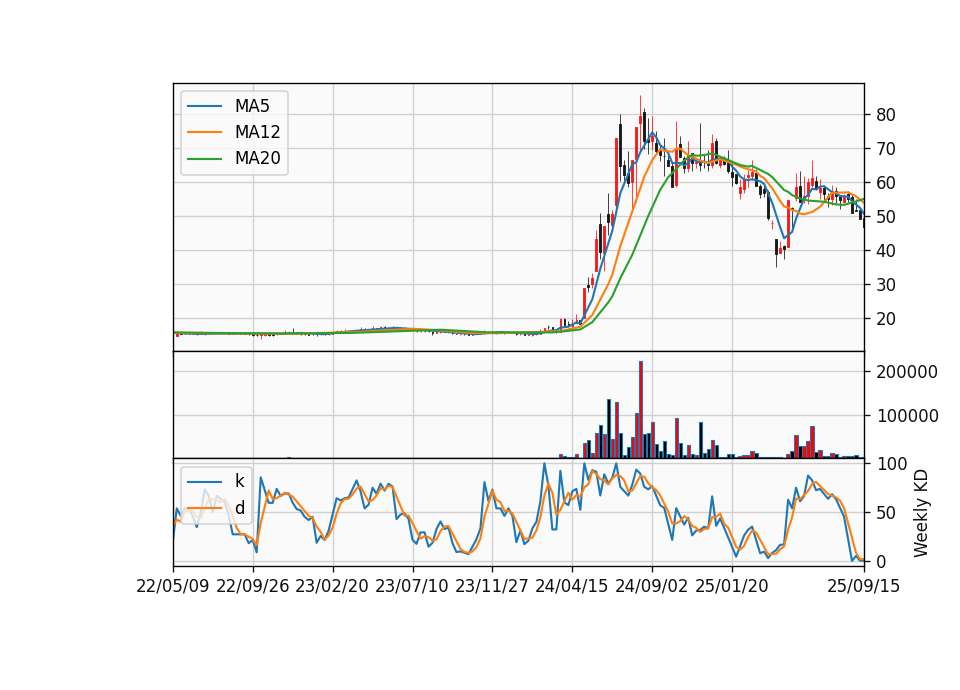Click the price axis label 30
Image resolution: width=960 pixels, height=690 pixels.
[x=886, y=285]
